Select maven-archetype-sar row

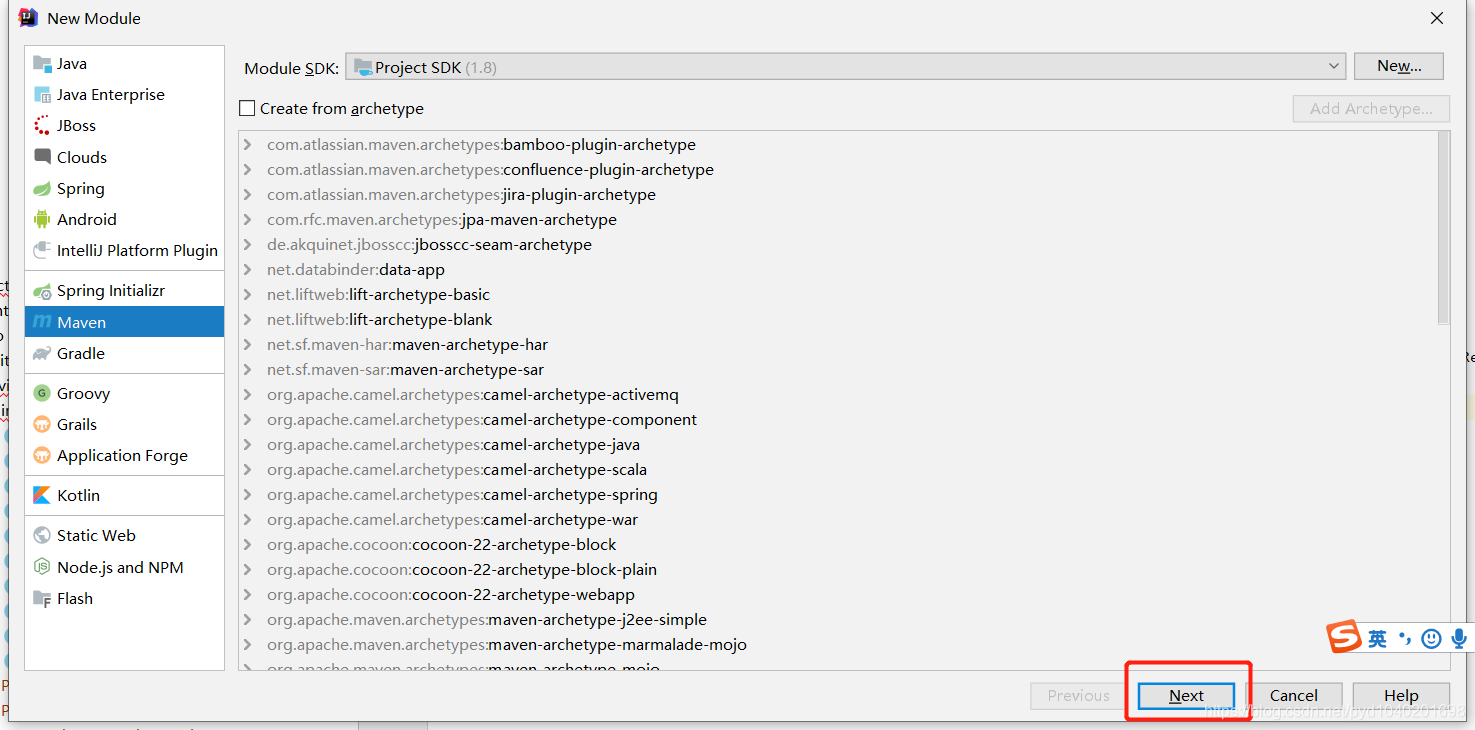point(838,370)
